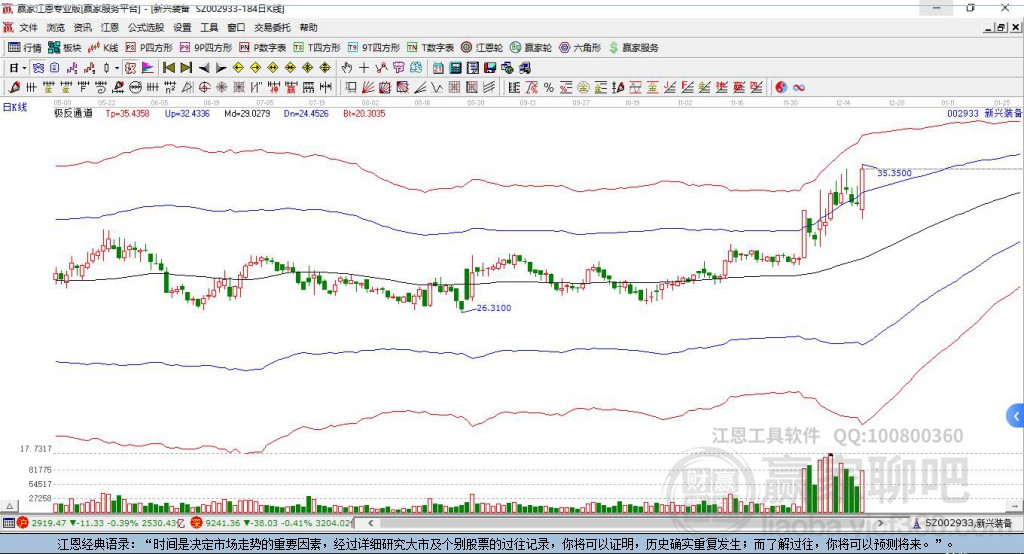This screenshot has height=554, width=1024.
Task: Click the 沪 Shanghai index badge
Action: pyautogui.click(x=24, y=523)
